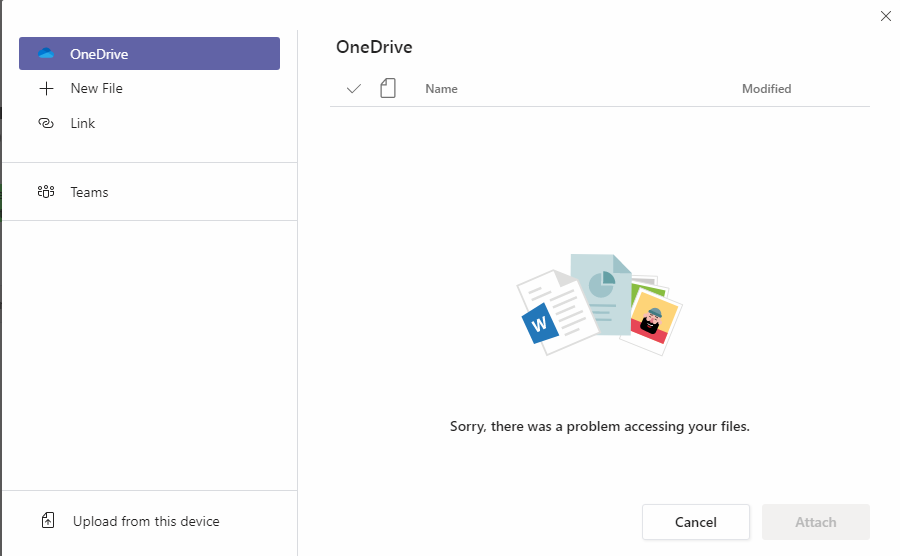Toggle the select-all checkmark in header
The image size is (900, 556).
354,88
